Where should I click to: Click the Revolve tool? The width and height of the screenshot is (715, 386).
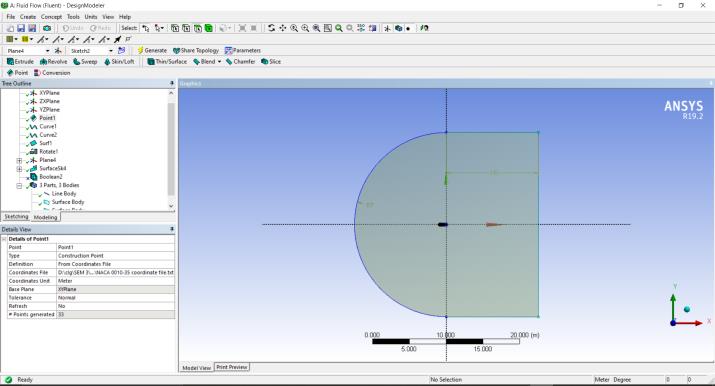point(54,62)
